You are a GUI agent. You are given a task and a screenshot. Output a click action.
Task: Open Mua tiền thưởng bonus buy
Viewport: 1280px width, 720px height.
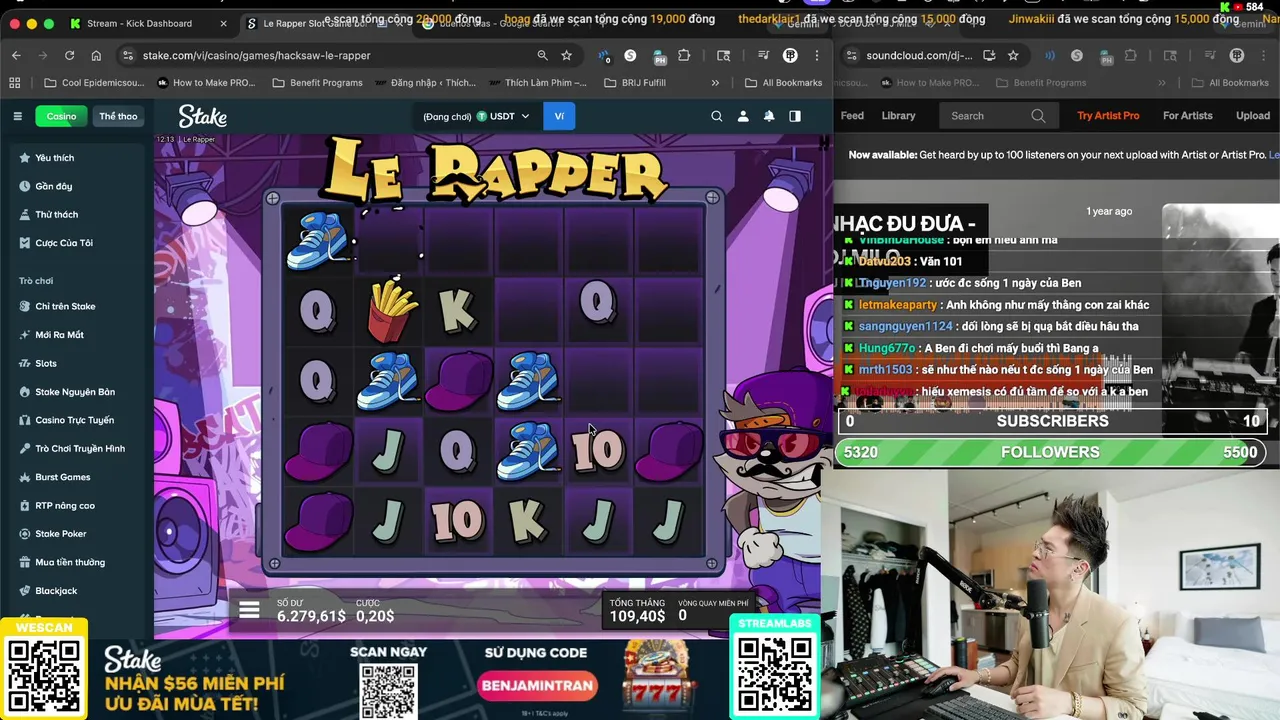tap(62, 562)
